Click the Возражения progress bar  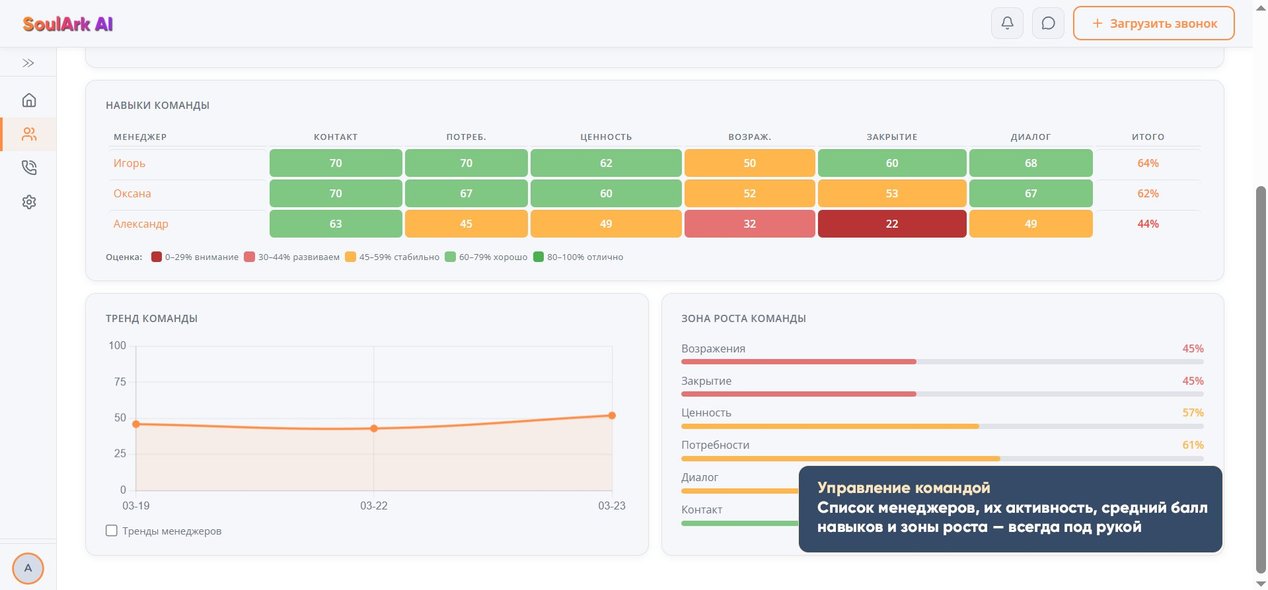pos(942,362)
